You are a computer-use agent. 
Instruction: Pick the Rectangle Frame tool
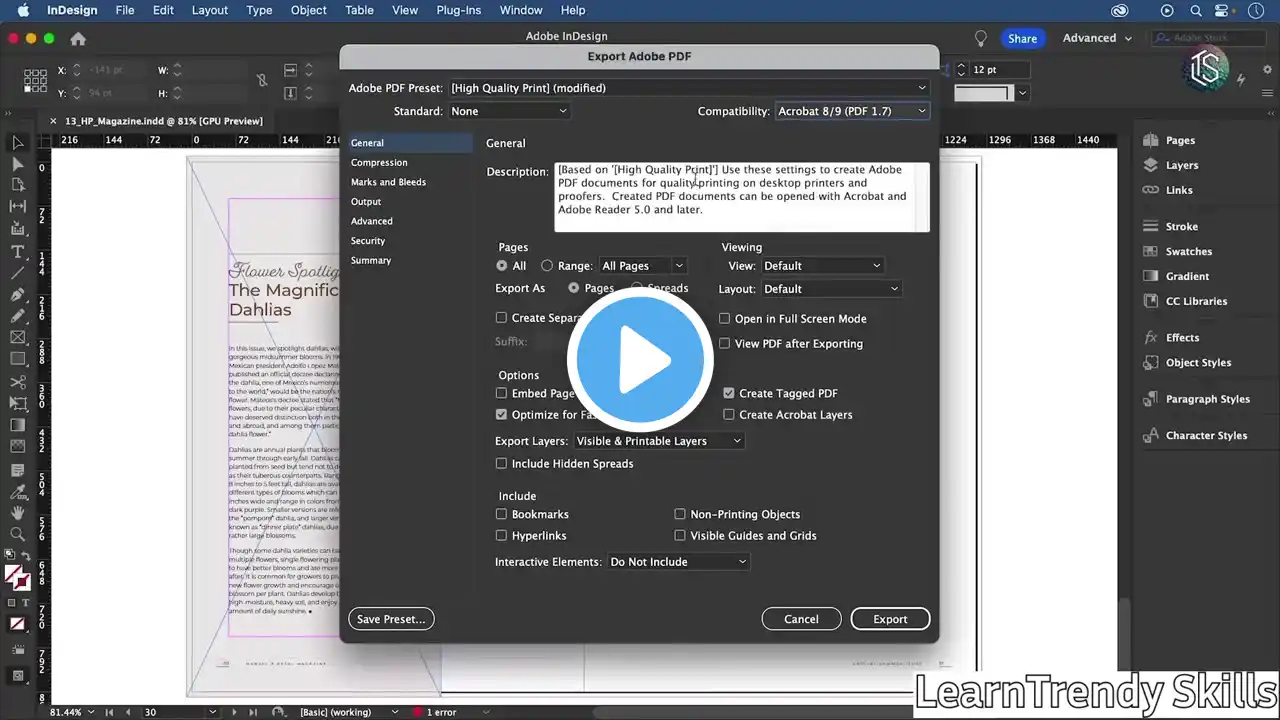18,338
